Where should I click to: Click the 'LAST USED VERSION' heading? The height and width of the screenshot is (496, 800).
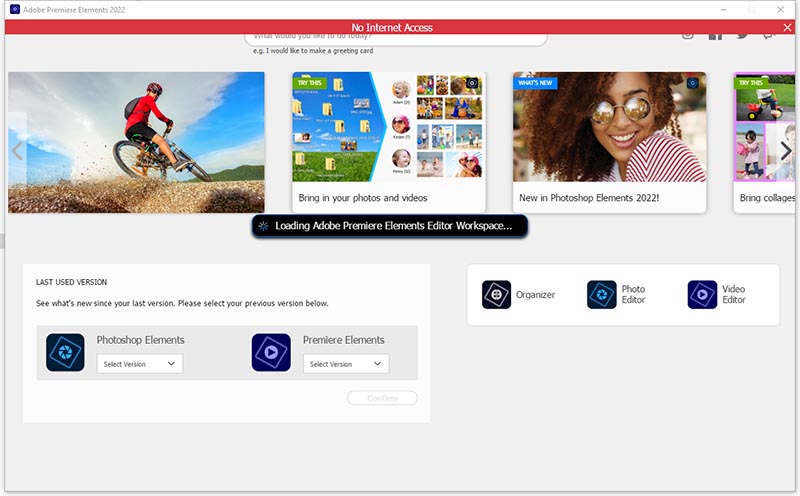[71, 282]
